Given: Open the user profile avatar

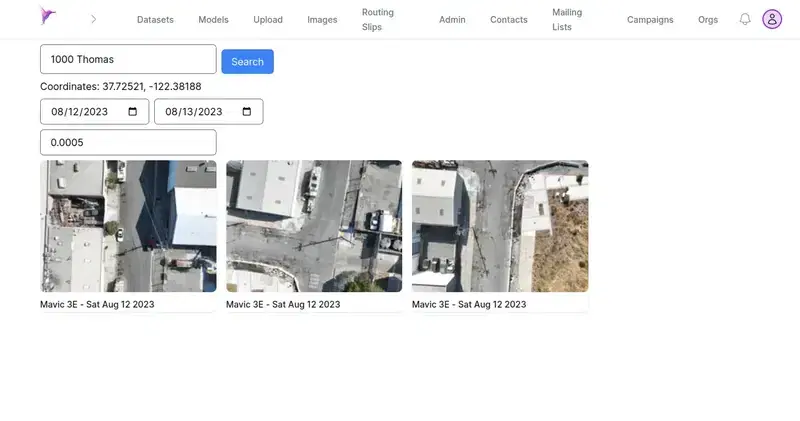Looking at the screenshot, I should click(x=772, y=19).
